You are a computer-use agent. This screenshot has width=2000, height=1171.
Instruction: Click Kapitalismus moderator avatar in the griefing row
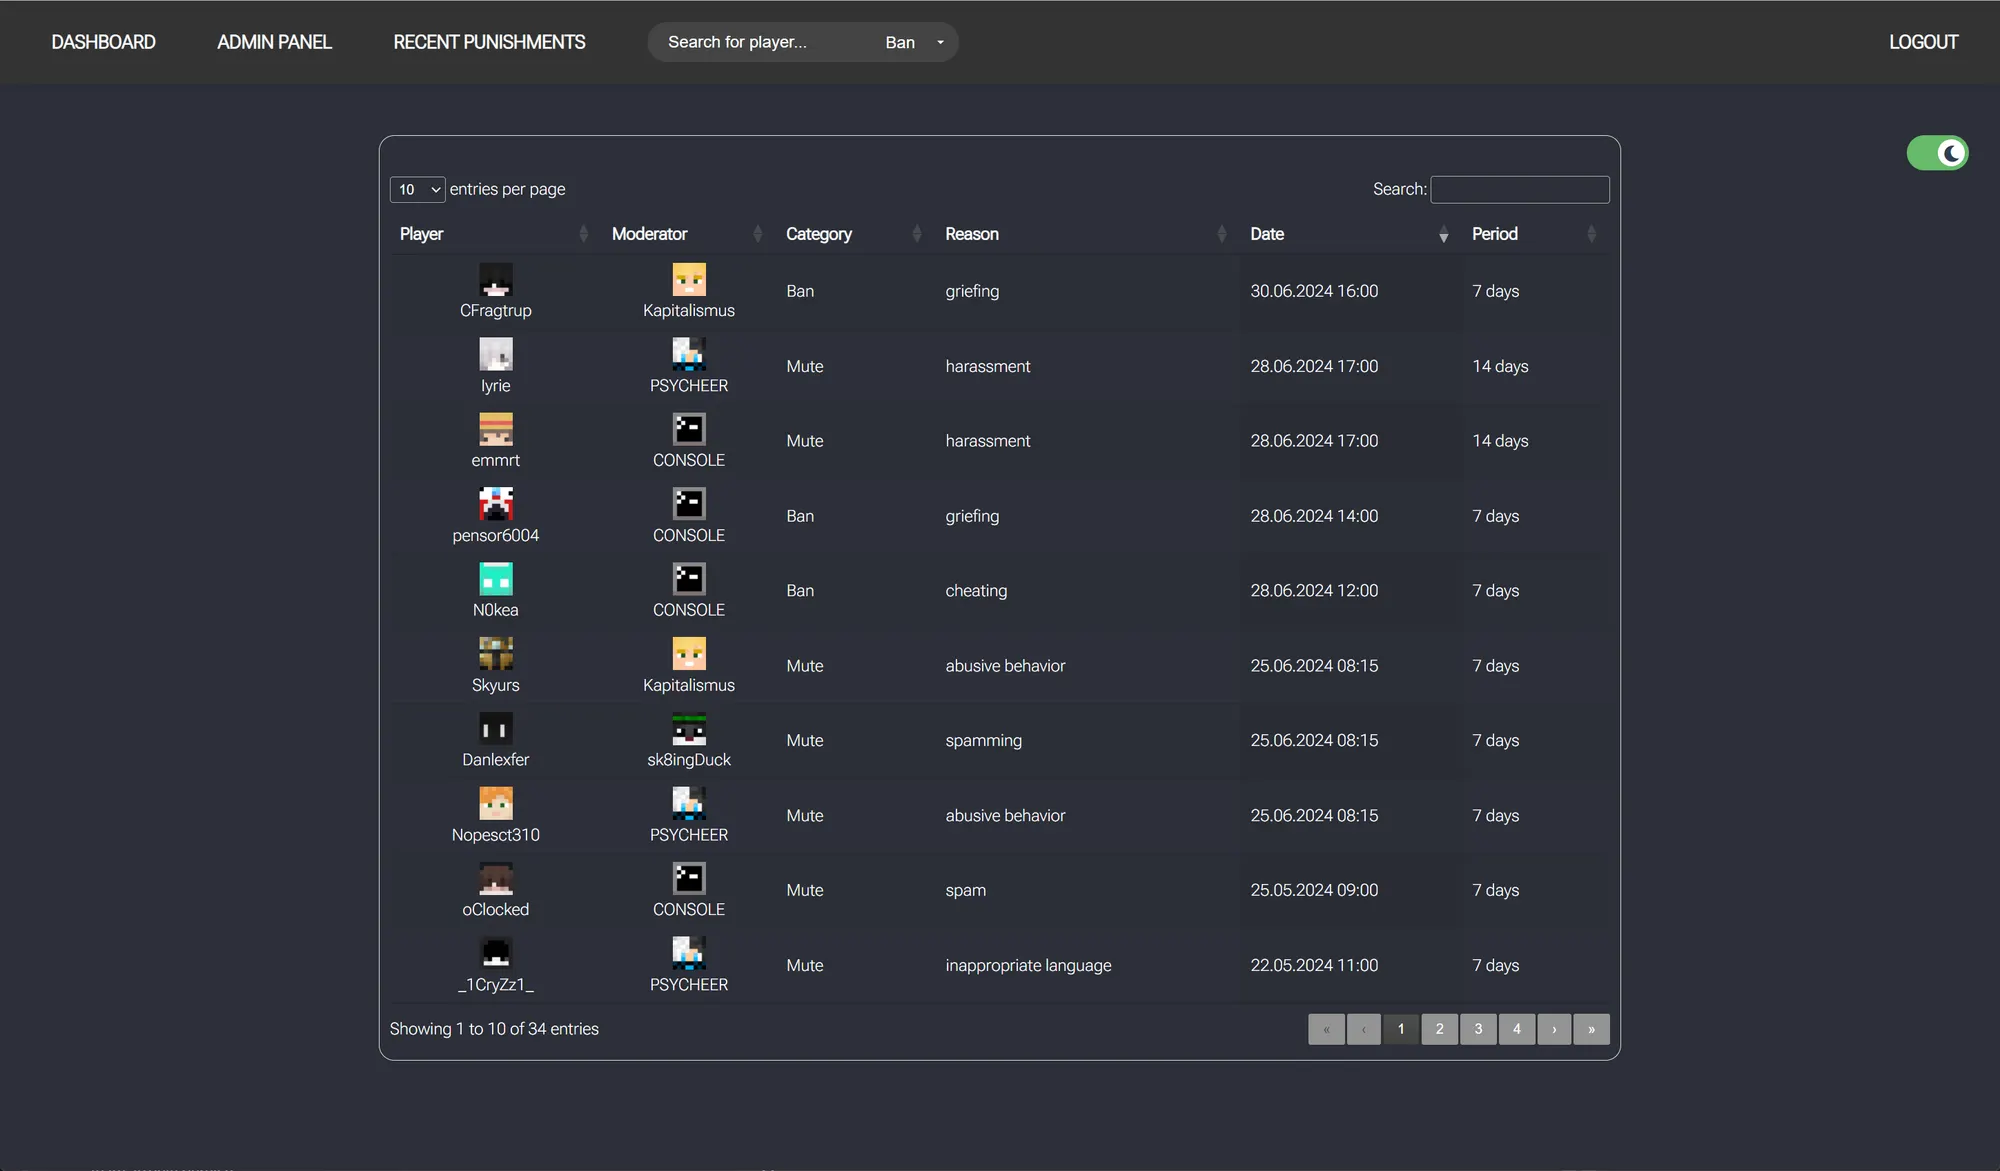pyautogui.click(x=689, y=281)
